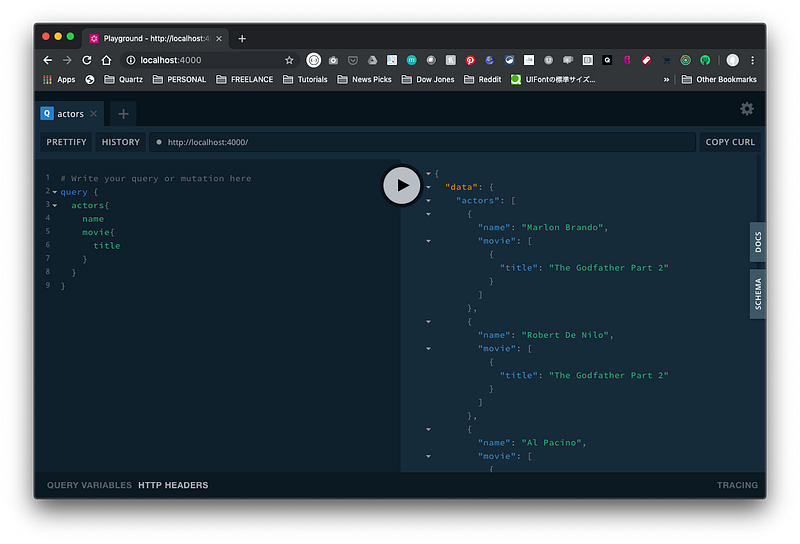
Task: Collapse the query block on line 2
Action: (x=55, y=192)
